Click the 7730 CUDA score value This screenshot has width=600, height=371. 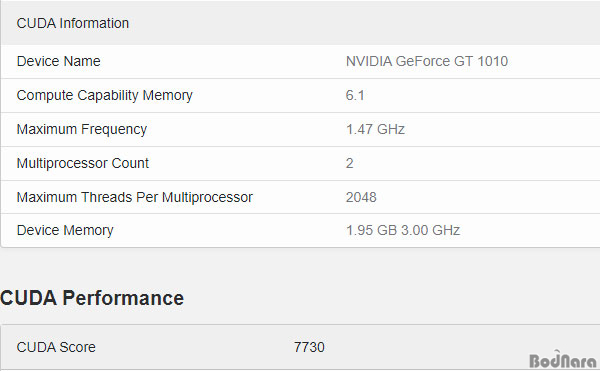coord(309,347)
